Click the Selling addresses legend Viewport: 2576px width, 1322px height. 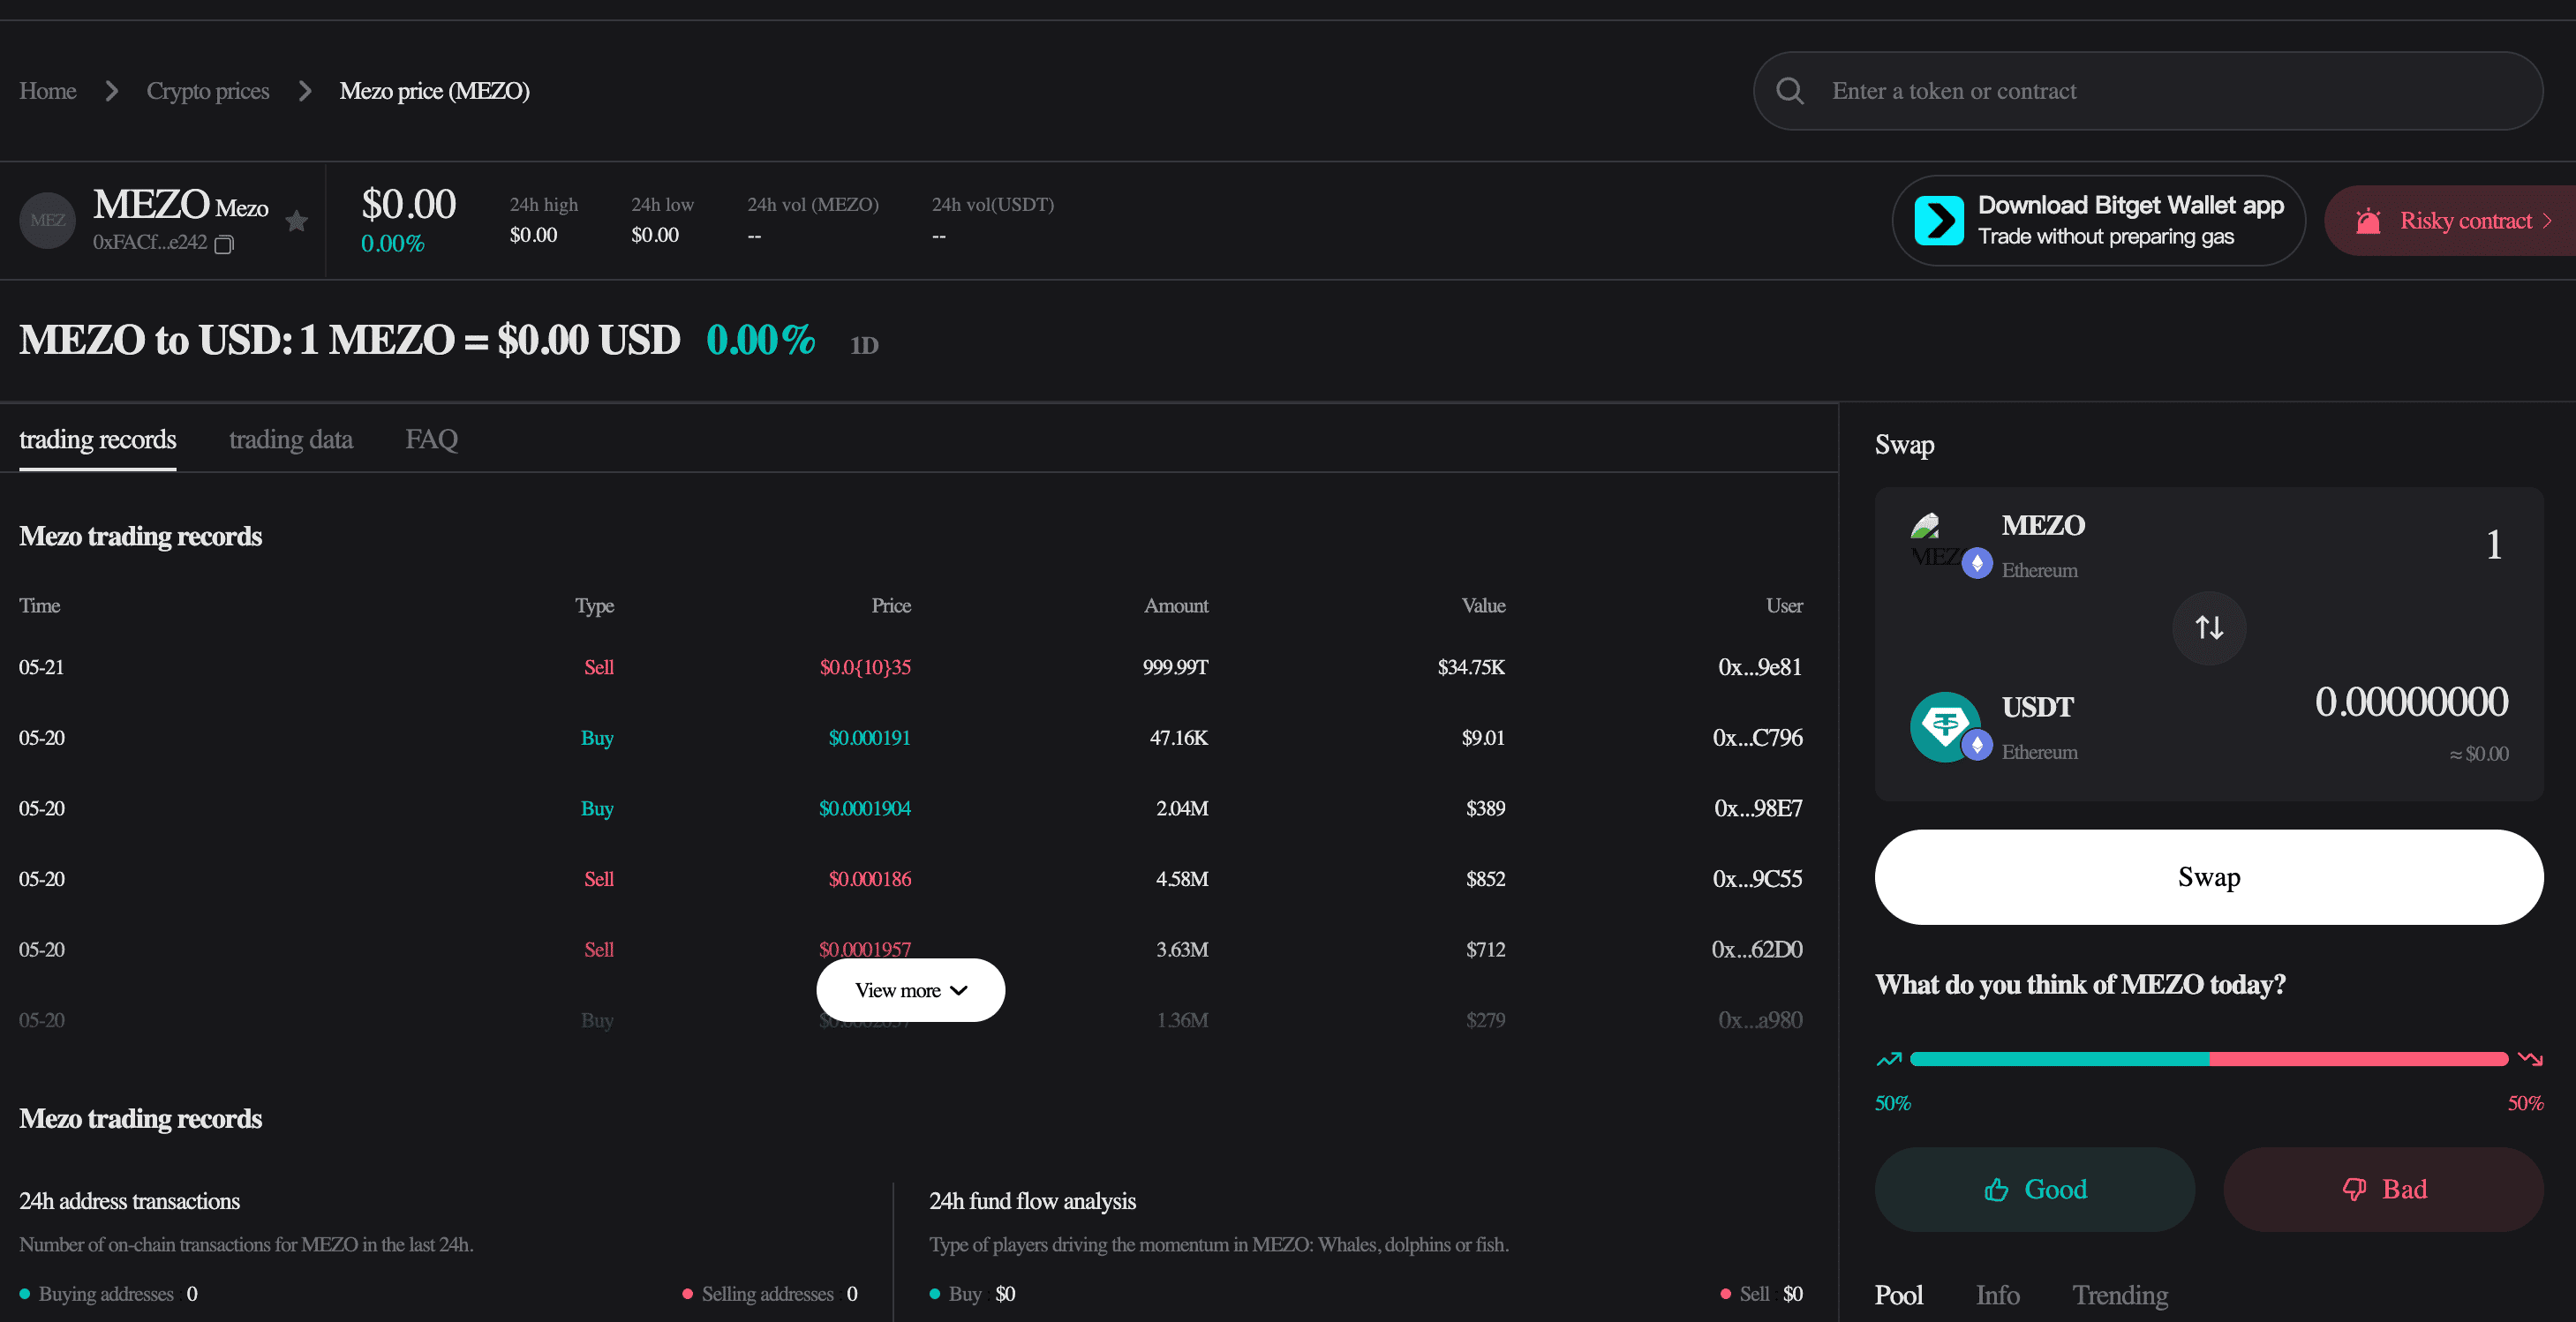click(x=769, y=1294)
